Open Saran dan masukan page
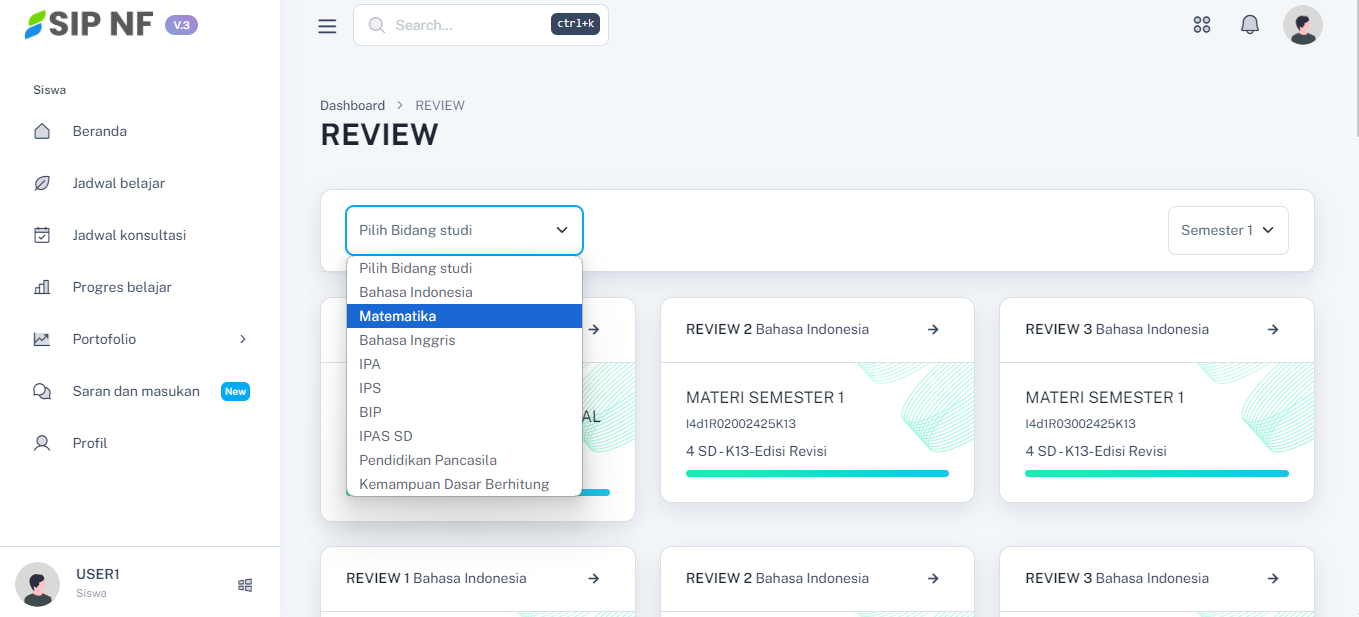 (136, 391)
